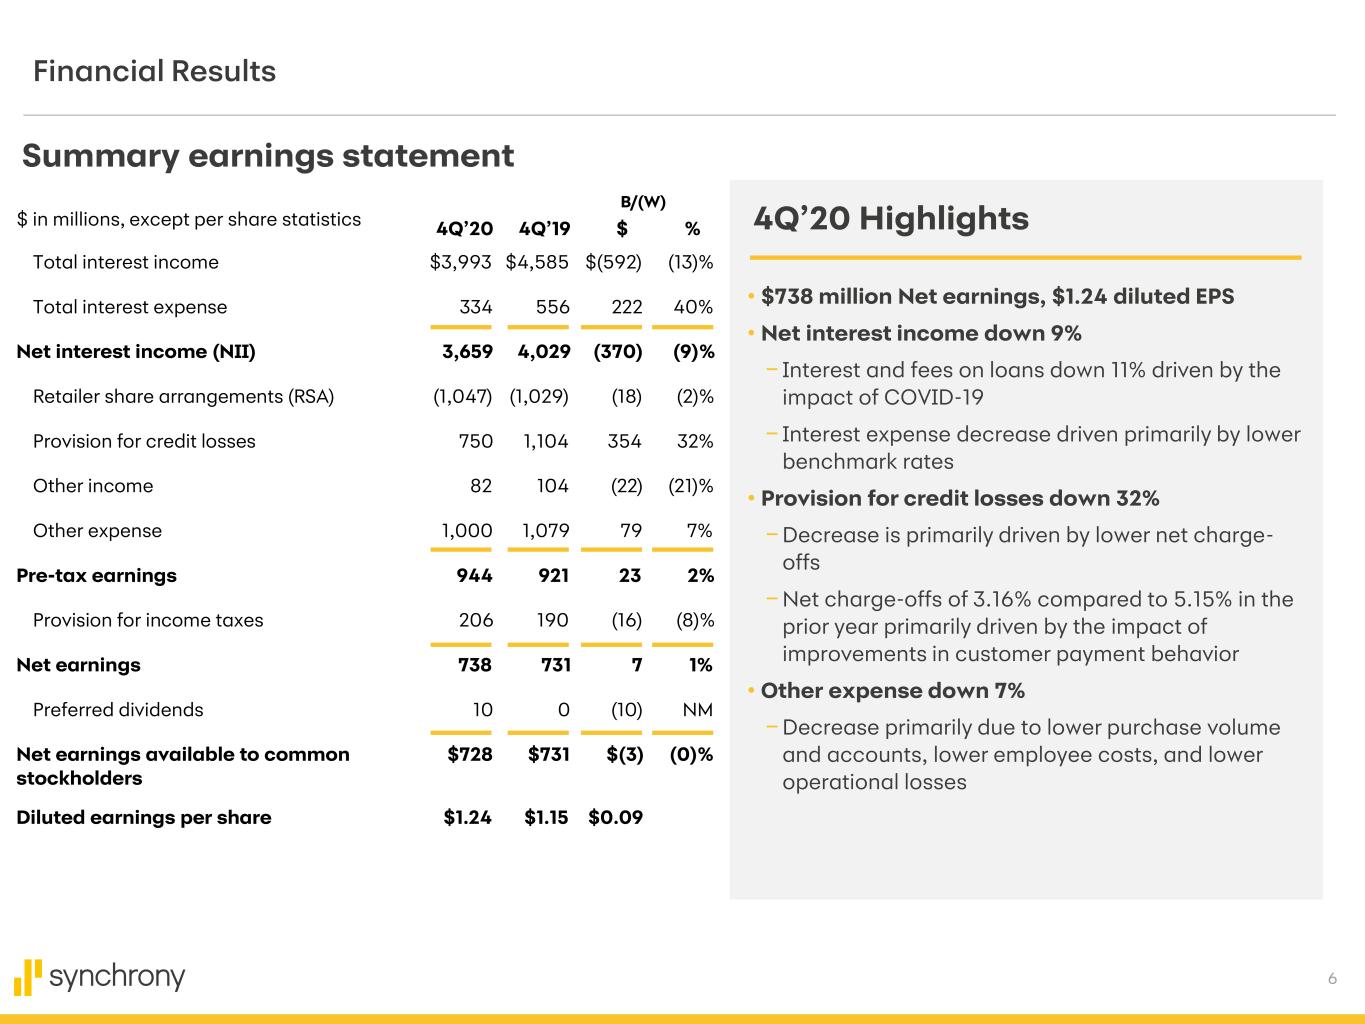Click the $1.24 diluted earnings per share value
Image resolution: width=1365 pixels, height=1024 pixels.
pos(468,817)
